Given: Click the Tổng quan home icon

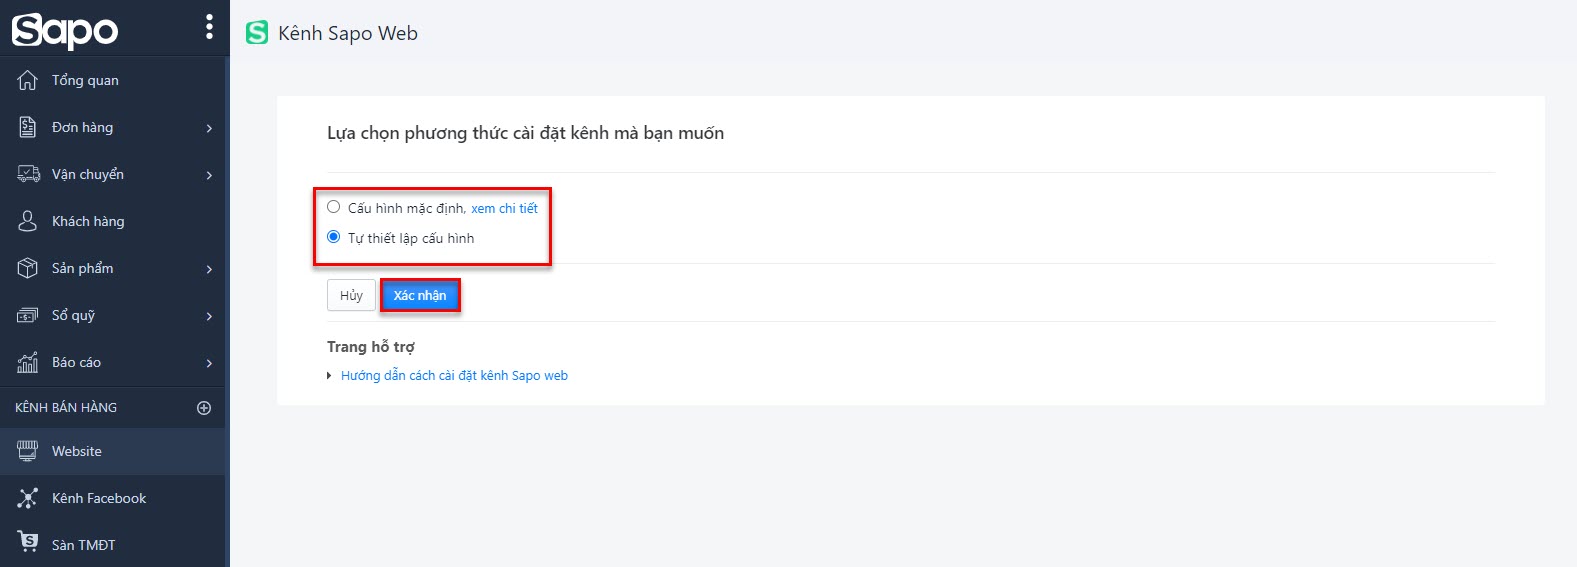Looking at the screenshot, I should pos(28,80).
